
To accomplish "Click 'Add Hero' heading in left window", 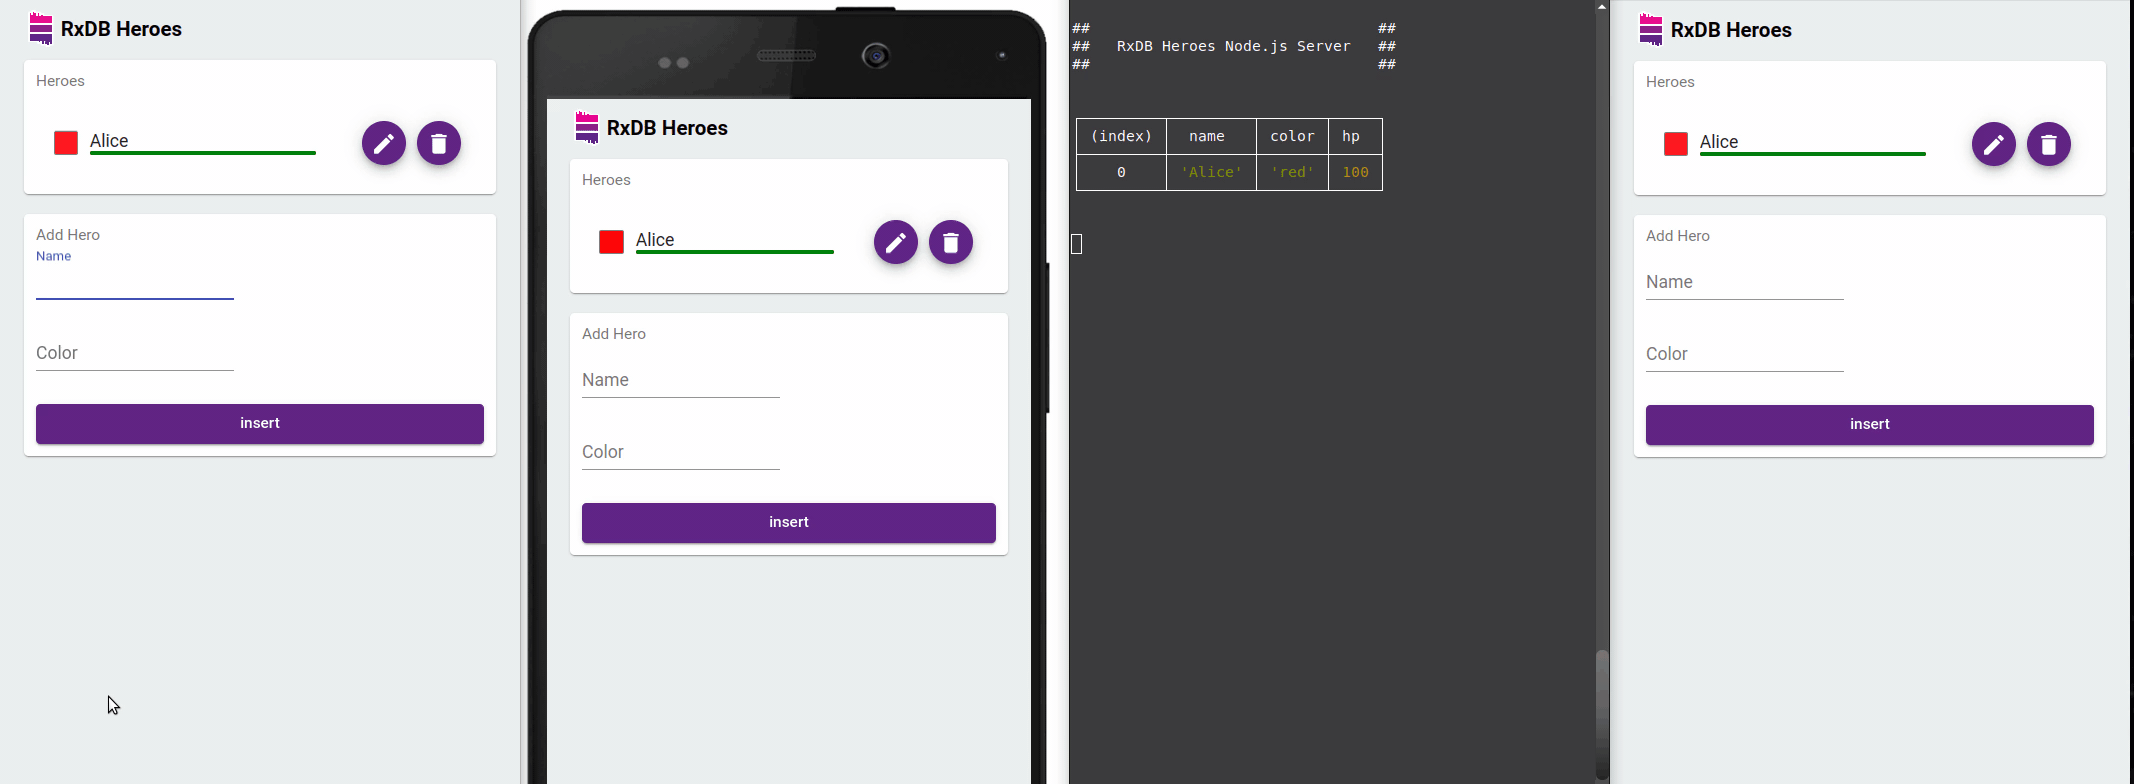I will pos(68,235).
